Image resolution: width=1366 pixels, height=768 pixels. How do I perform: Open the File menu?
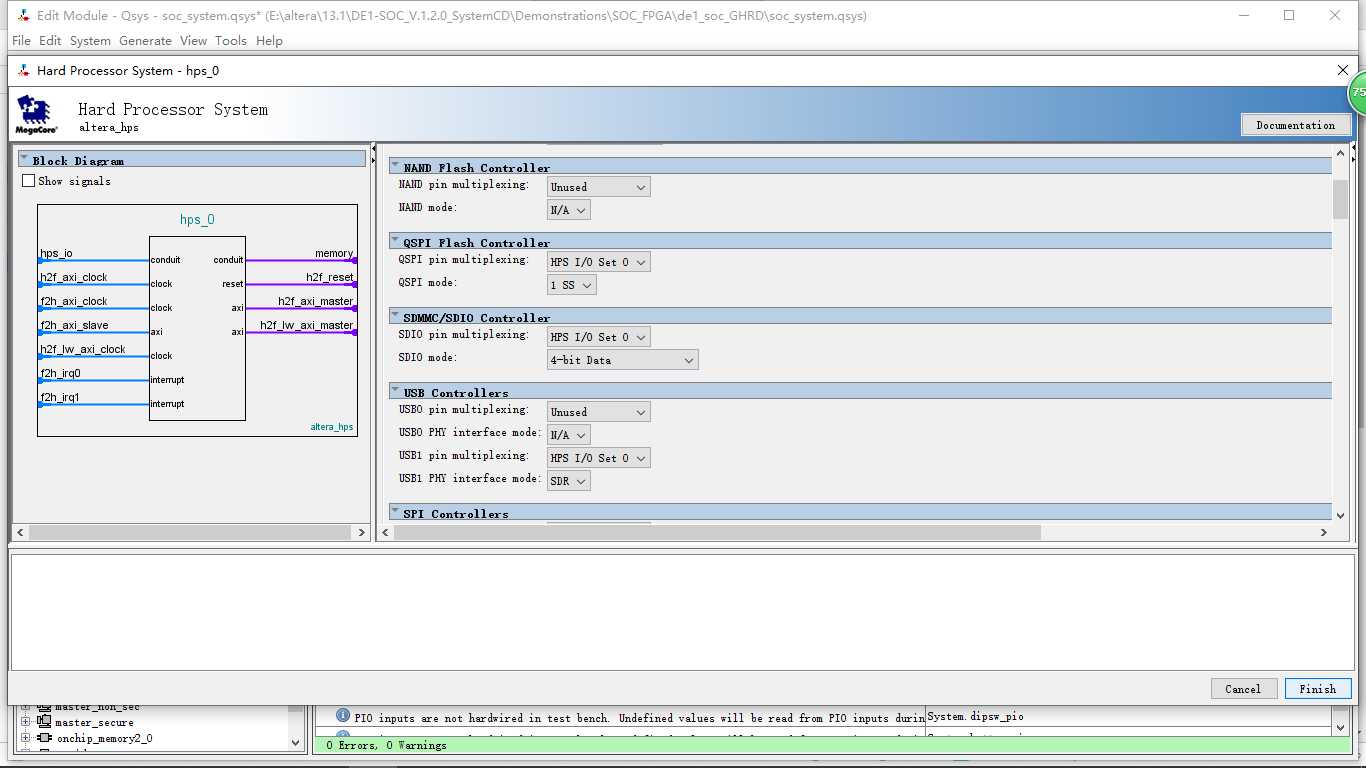click(x=21, y=41)
